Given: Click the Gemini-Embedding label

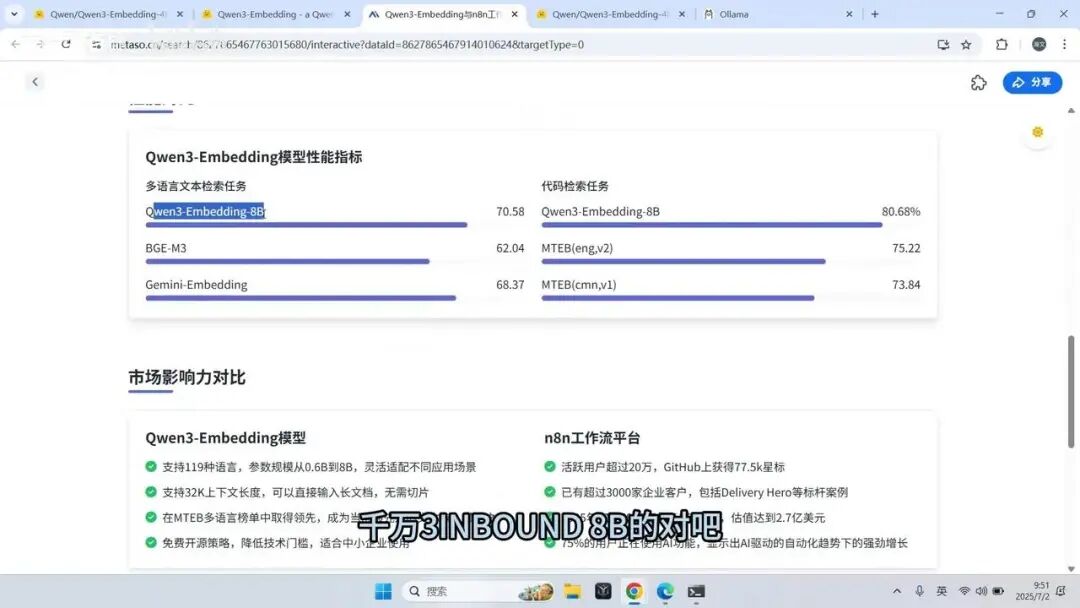Looking at the screenshot, I should (x=196, y=284).
